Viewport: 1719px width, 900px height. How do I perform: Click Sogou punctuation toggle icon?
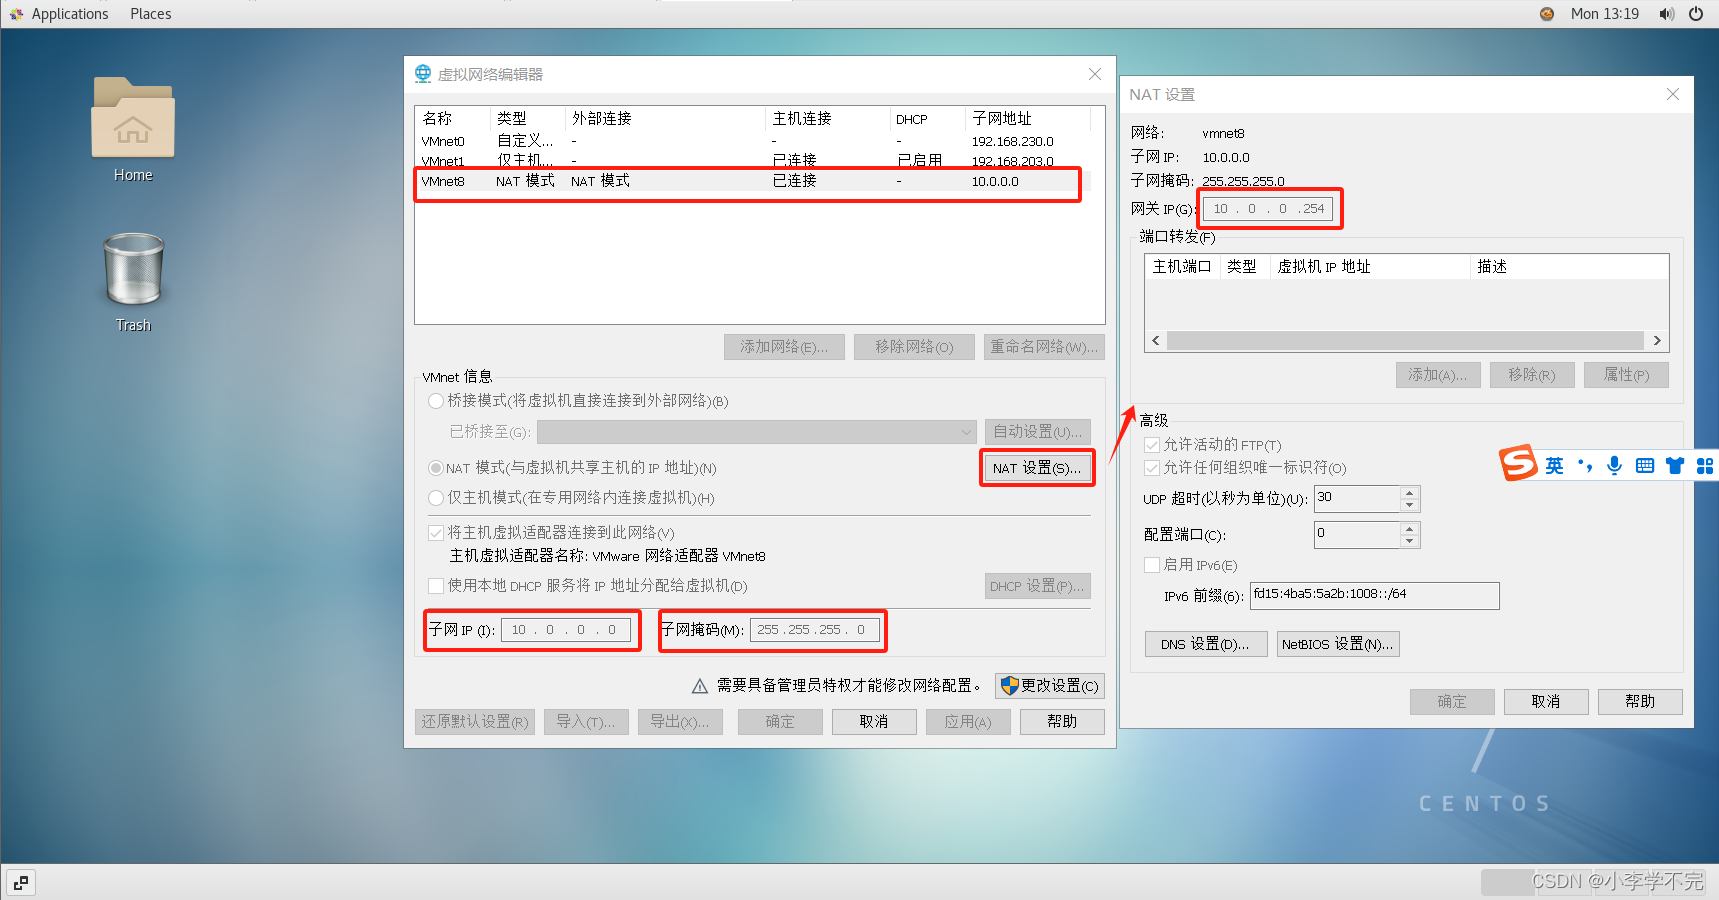(1585, 466)
